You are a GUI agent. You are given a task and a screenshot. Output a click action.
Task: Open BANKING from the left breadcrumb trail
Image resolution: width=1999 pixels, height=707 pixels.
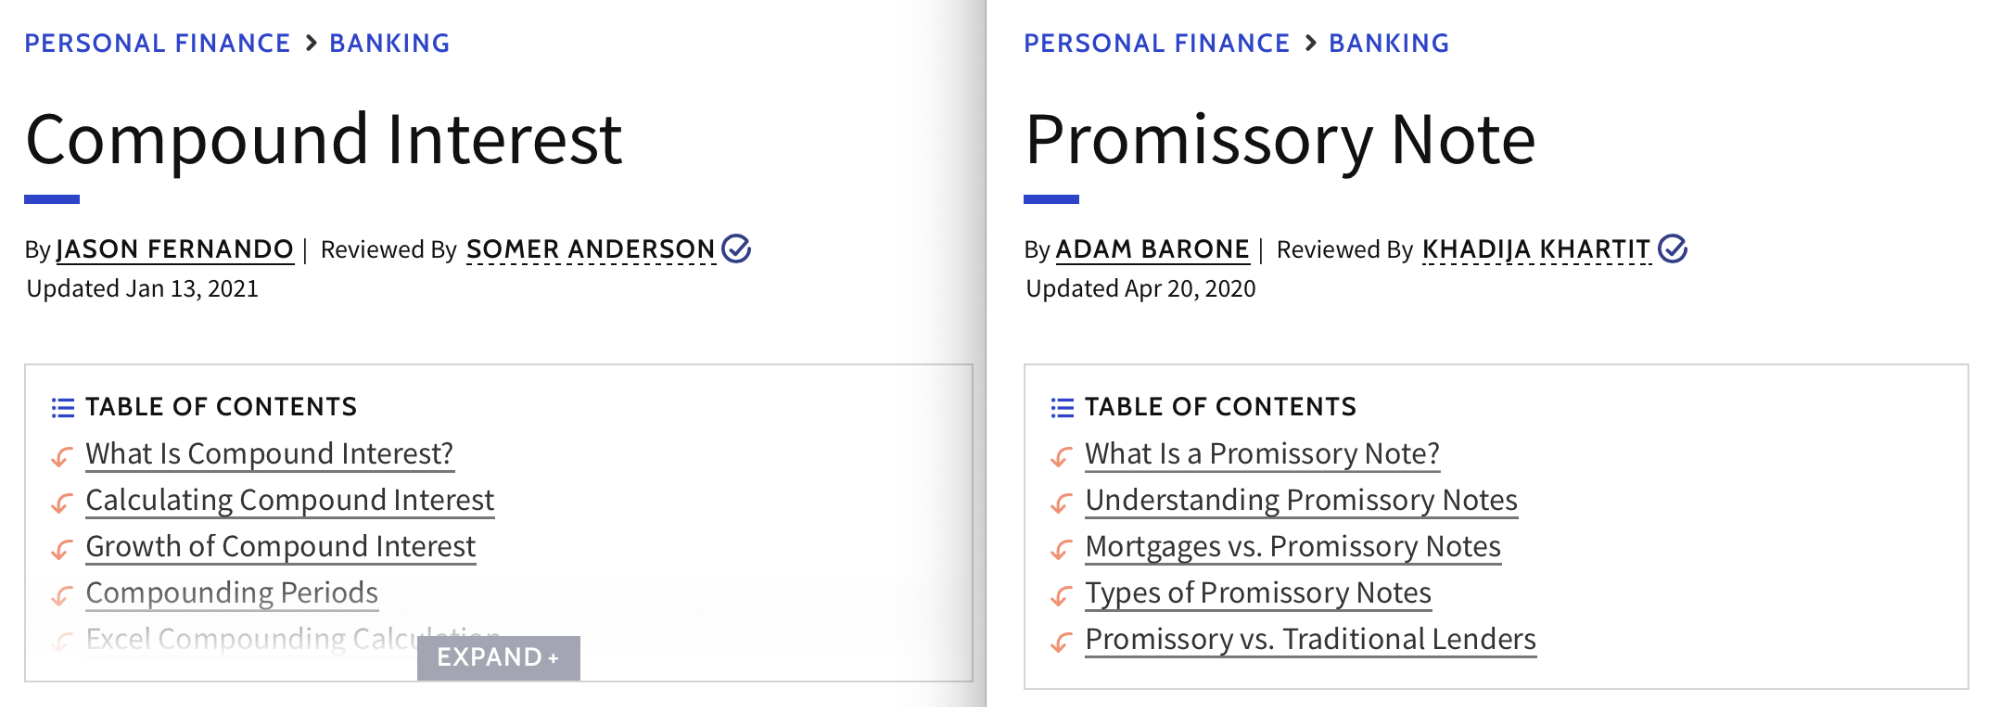coord(389,42)
